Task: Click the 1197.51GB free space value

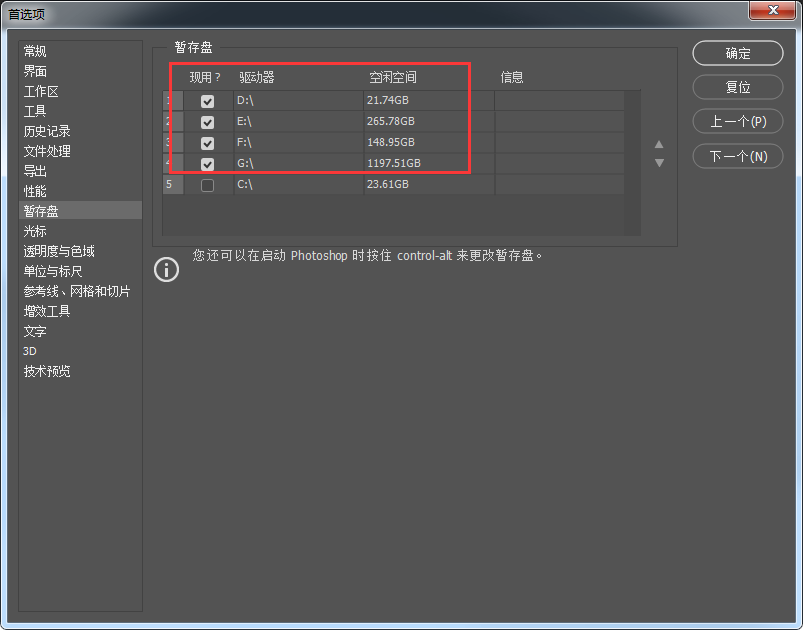Action: [x=394, y=163]
